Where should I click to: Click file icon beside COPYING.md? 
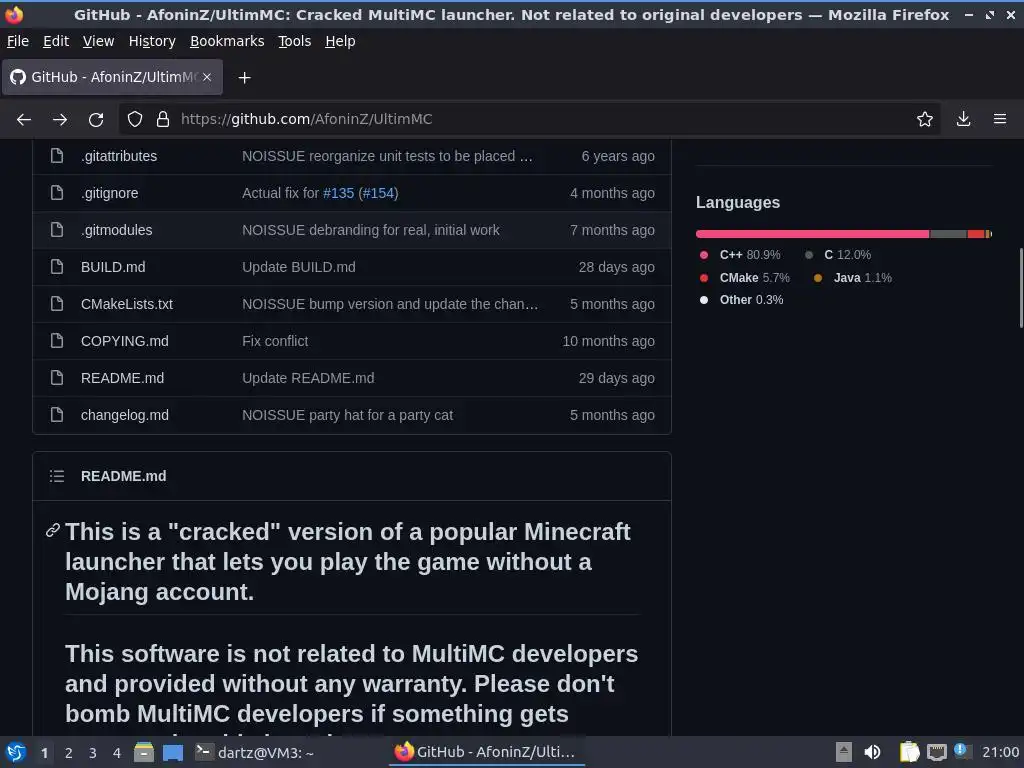click(x=57, y=340)
